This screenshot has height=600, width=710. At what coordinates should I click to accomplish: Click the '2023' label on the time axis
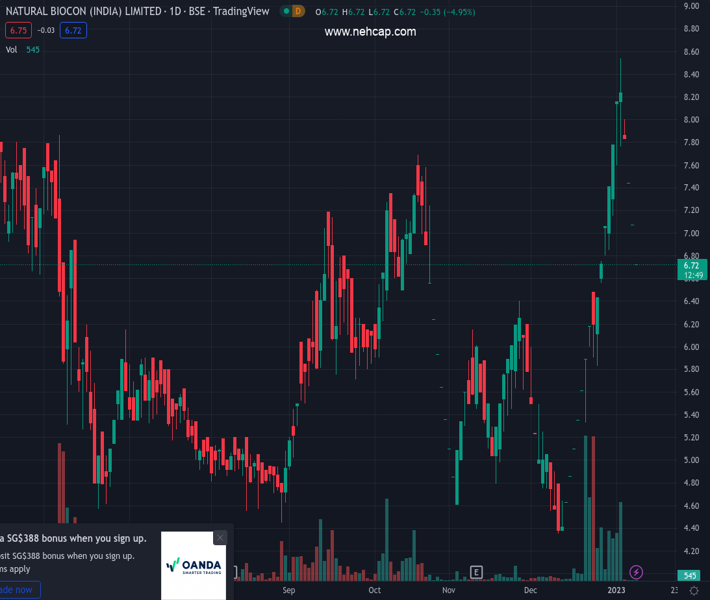617,591
